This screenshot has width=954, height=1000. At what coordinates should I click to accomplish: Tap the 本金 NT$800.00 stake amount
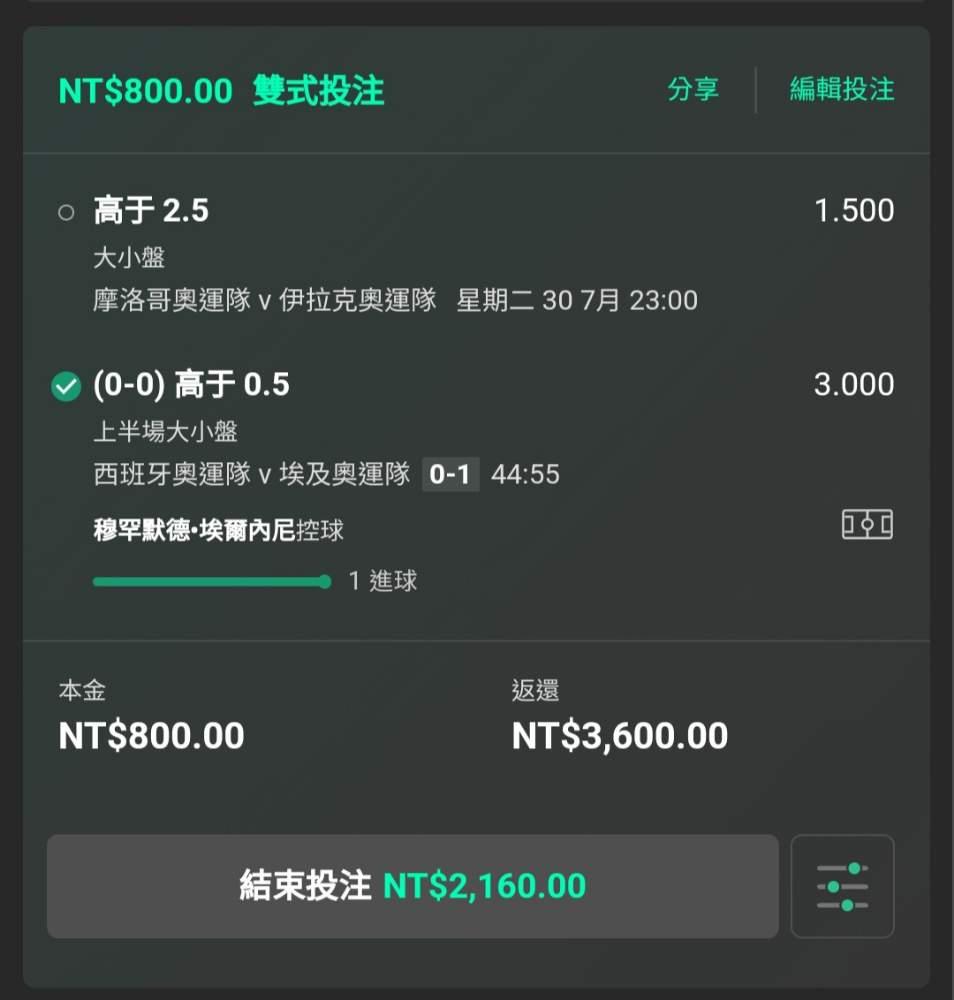tap(151, 736)
